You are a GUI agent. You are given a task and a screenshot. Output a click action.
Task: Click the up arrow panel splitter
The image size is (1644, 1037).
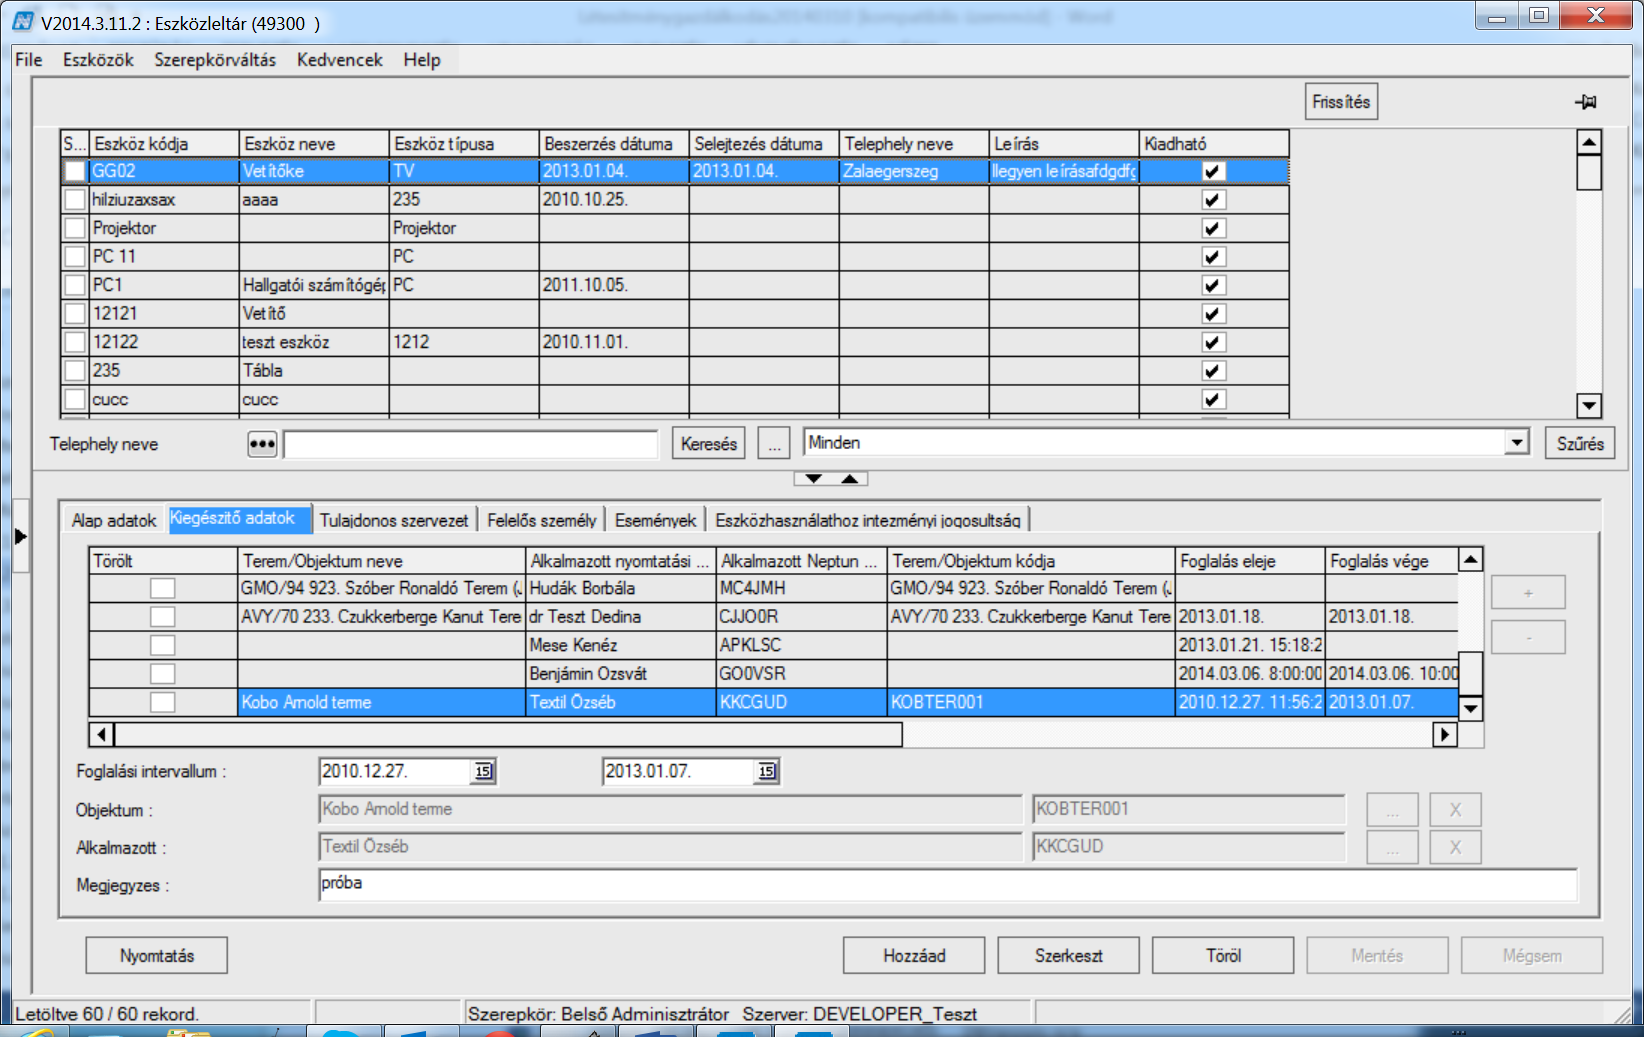coord(850,479)
